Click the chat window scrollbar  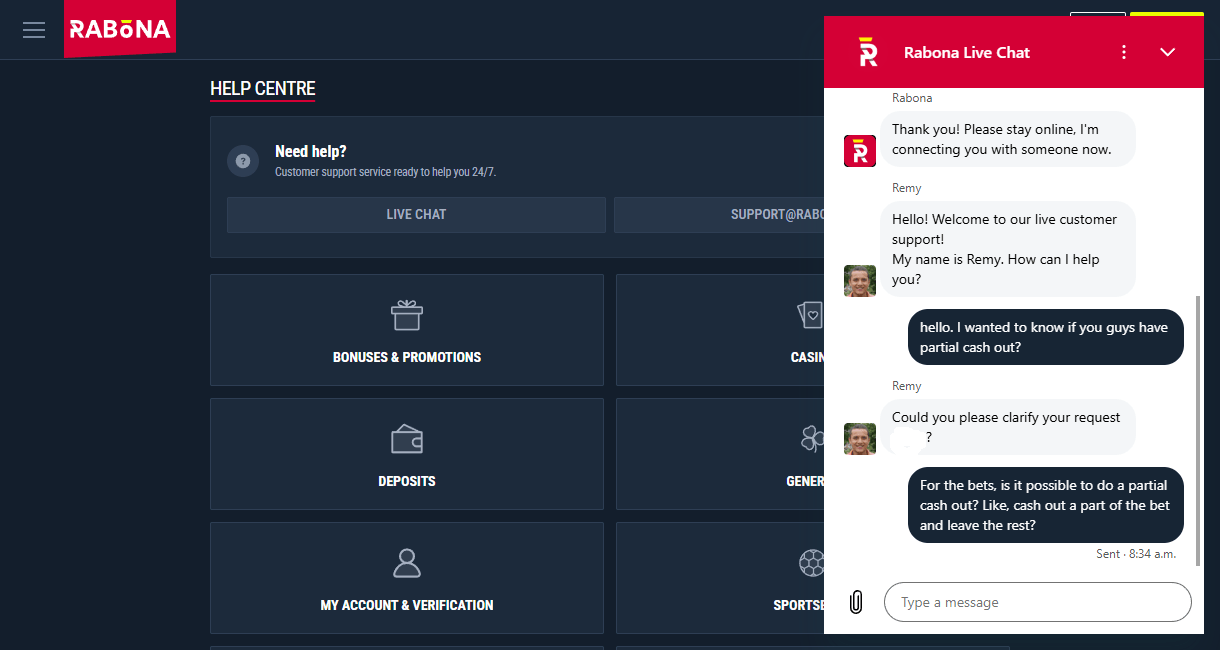[x=1197, y=430]
